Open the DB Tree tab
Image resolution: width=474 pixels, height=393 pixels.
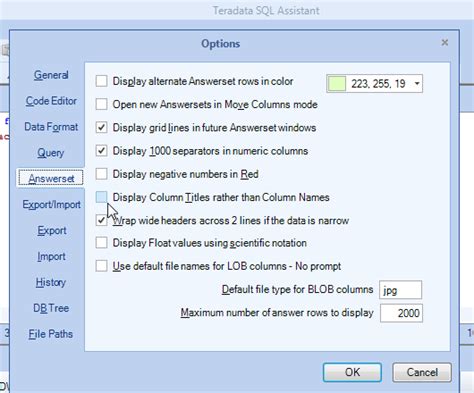pyautogui.click(x=51, y=308)
